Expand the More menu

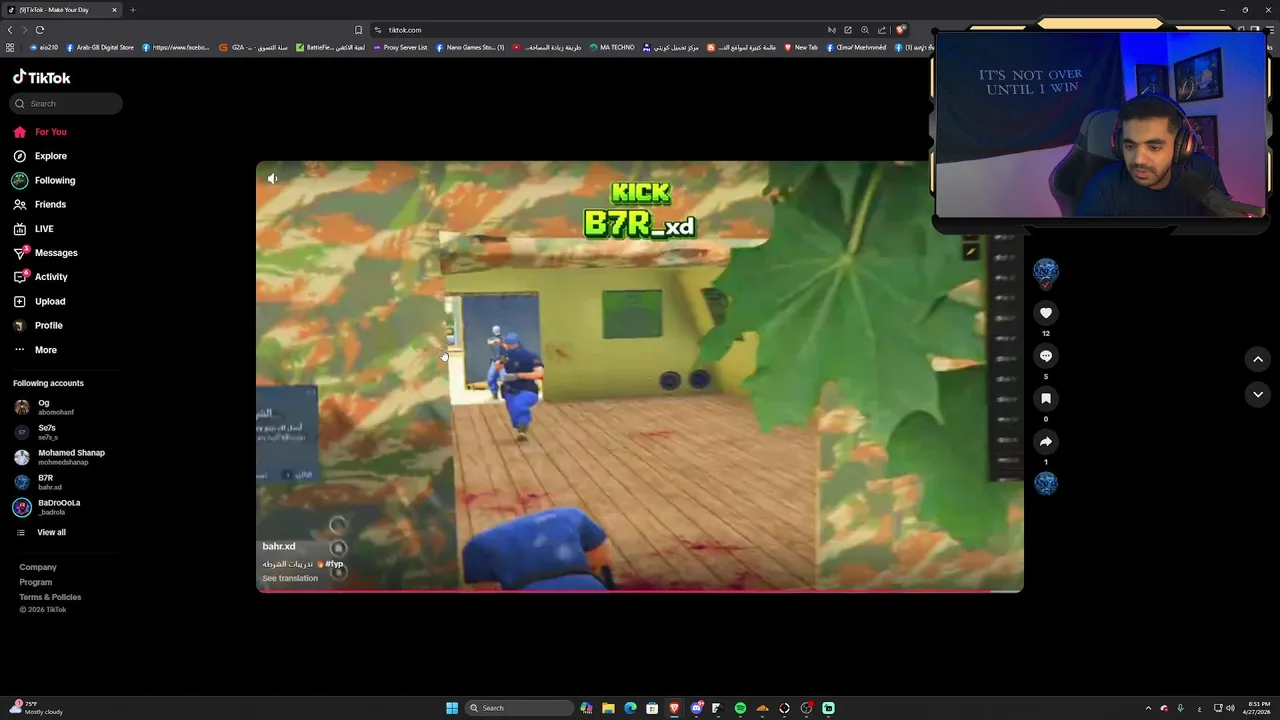[x=35, y=350]
